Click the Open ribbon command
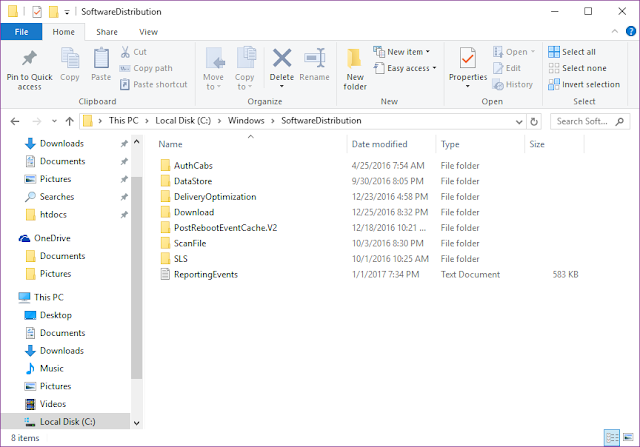 [514, 52]
